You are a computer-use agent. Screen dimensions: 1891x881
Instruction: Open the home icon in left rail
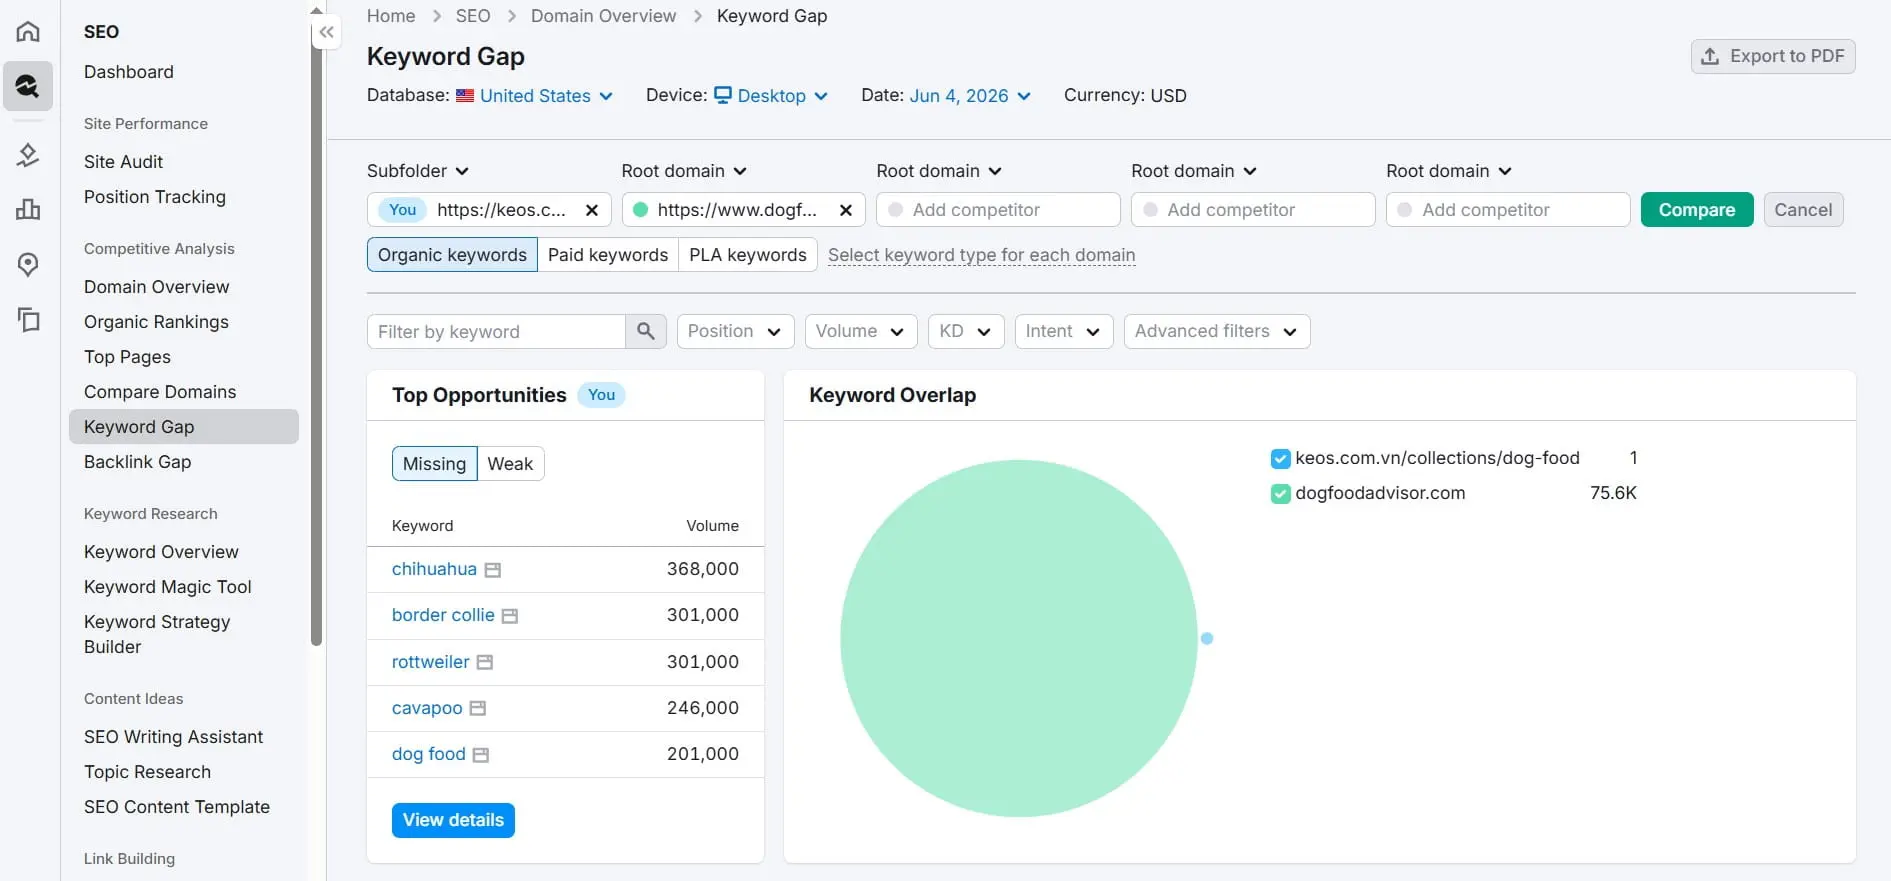point(28,31)
